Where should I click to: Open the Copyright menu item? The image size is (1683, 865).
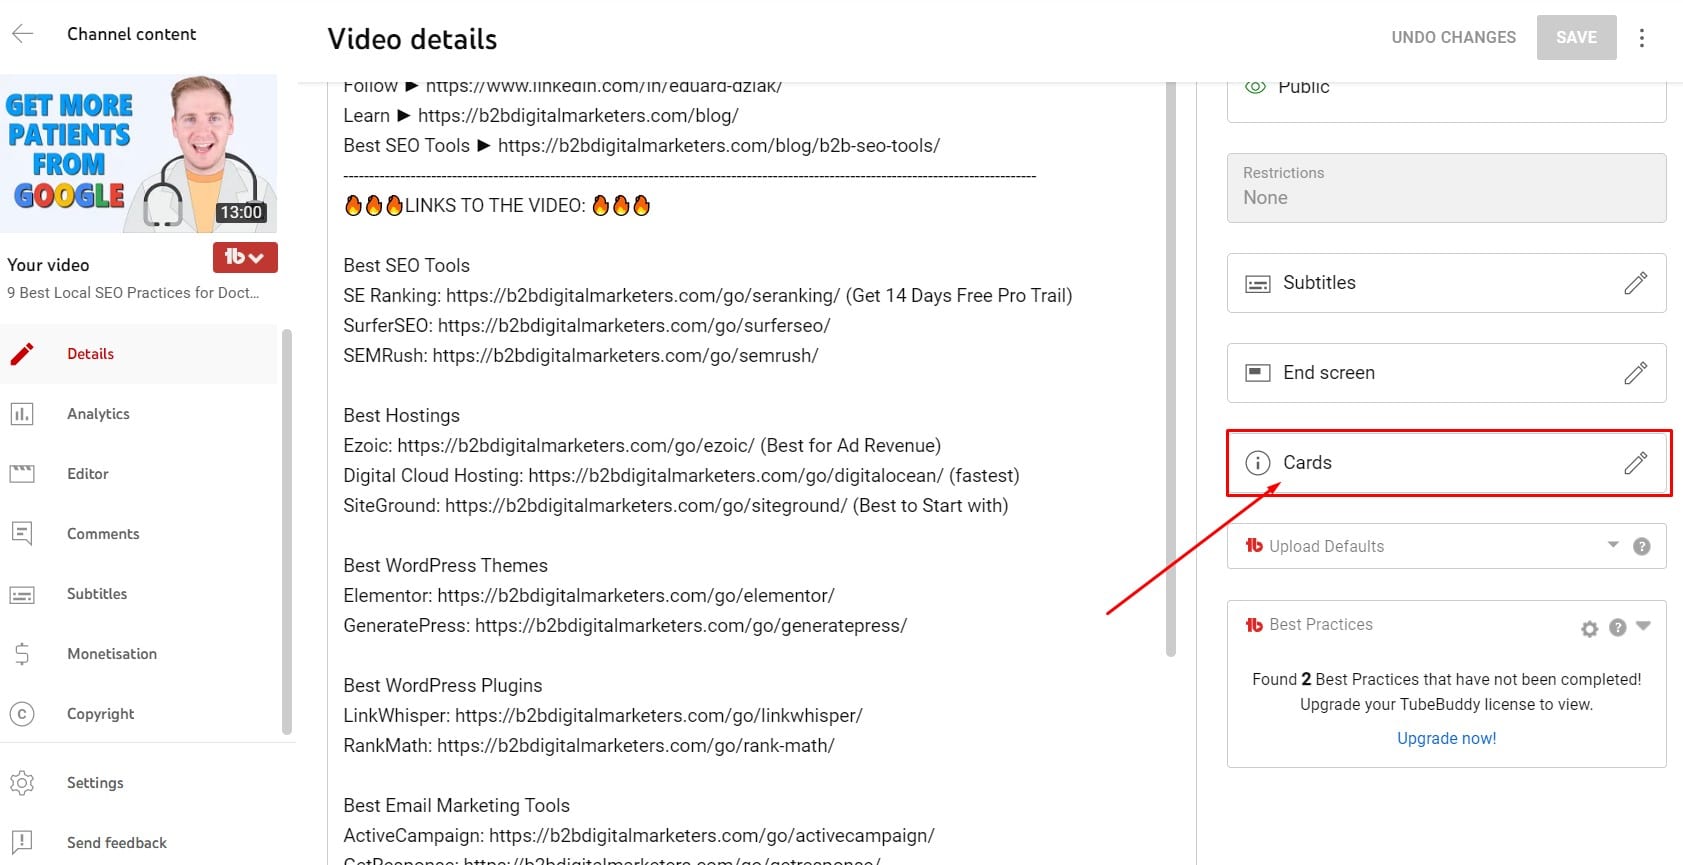click(139, 714)
